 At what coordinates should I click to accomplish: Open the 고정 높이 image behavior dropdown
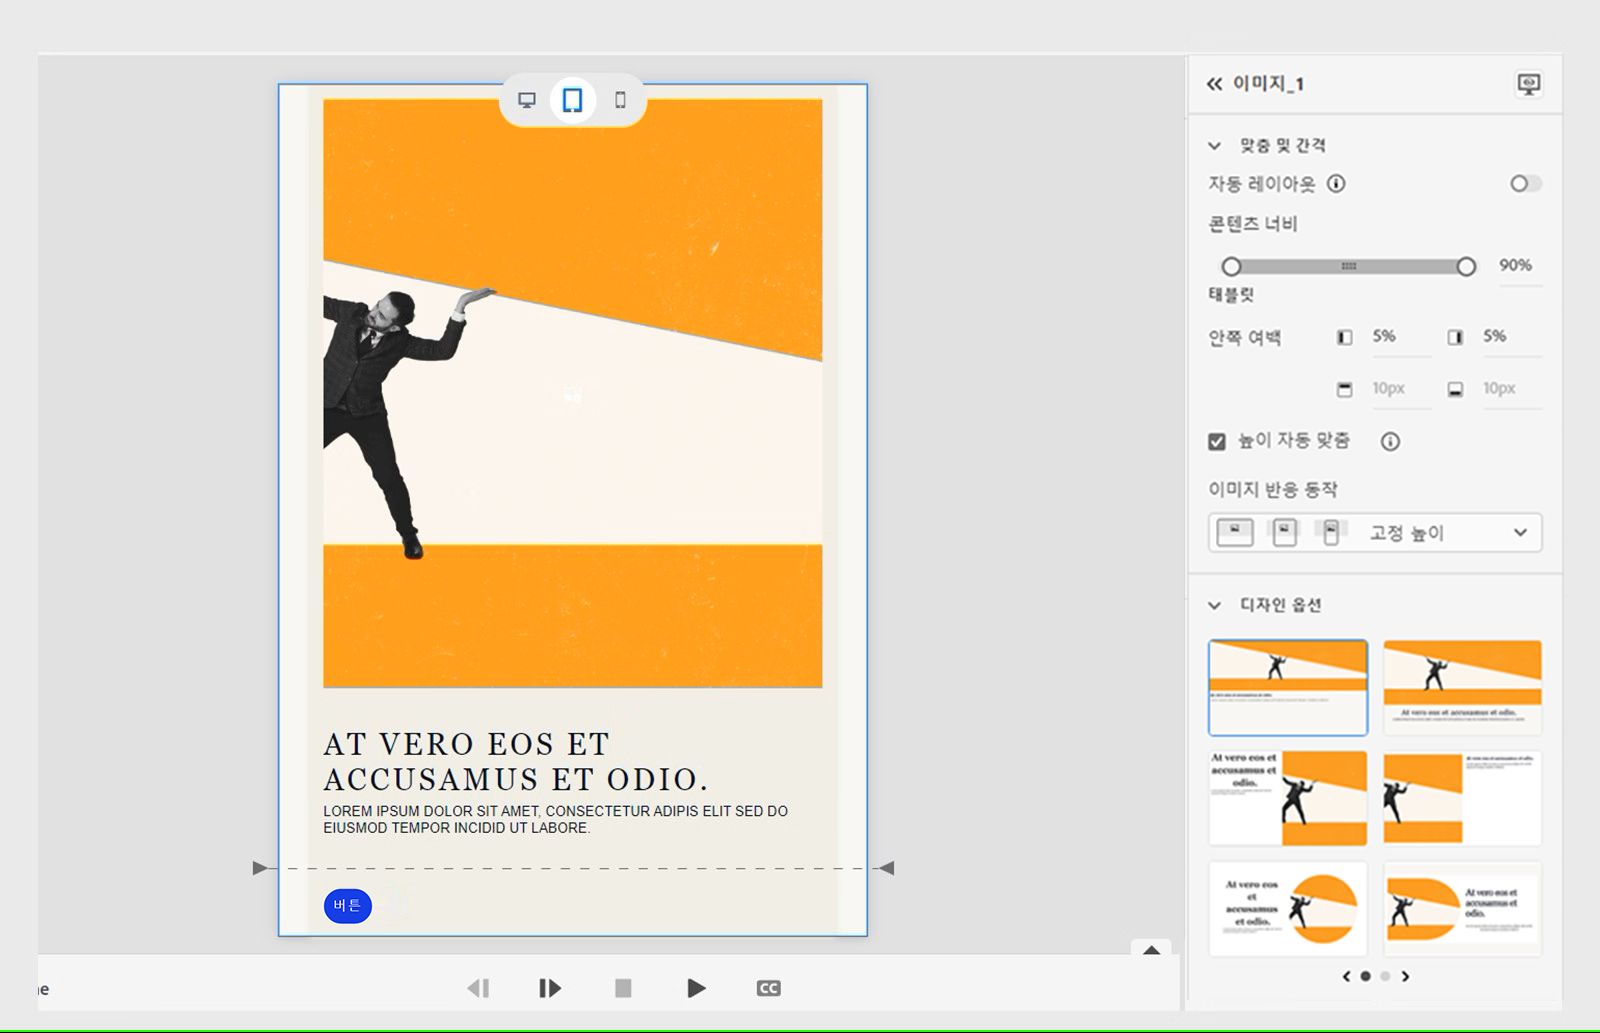pyautogui.click(x=1375, y=533)
